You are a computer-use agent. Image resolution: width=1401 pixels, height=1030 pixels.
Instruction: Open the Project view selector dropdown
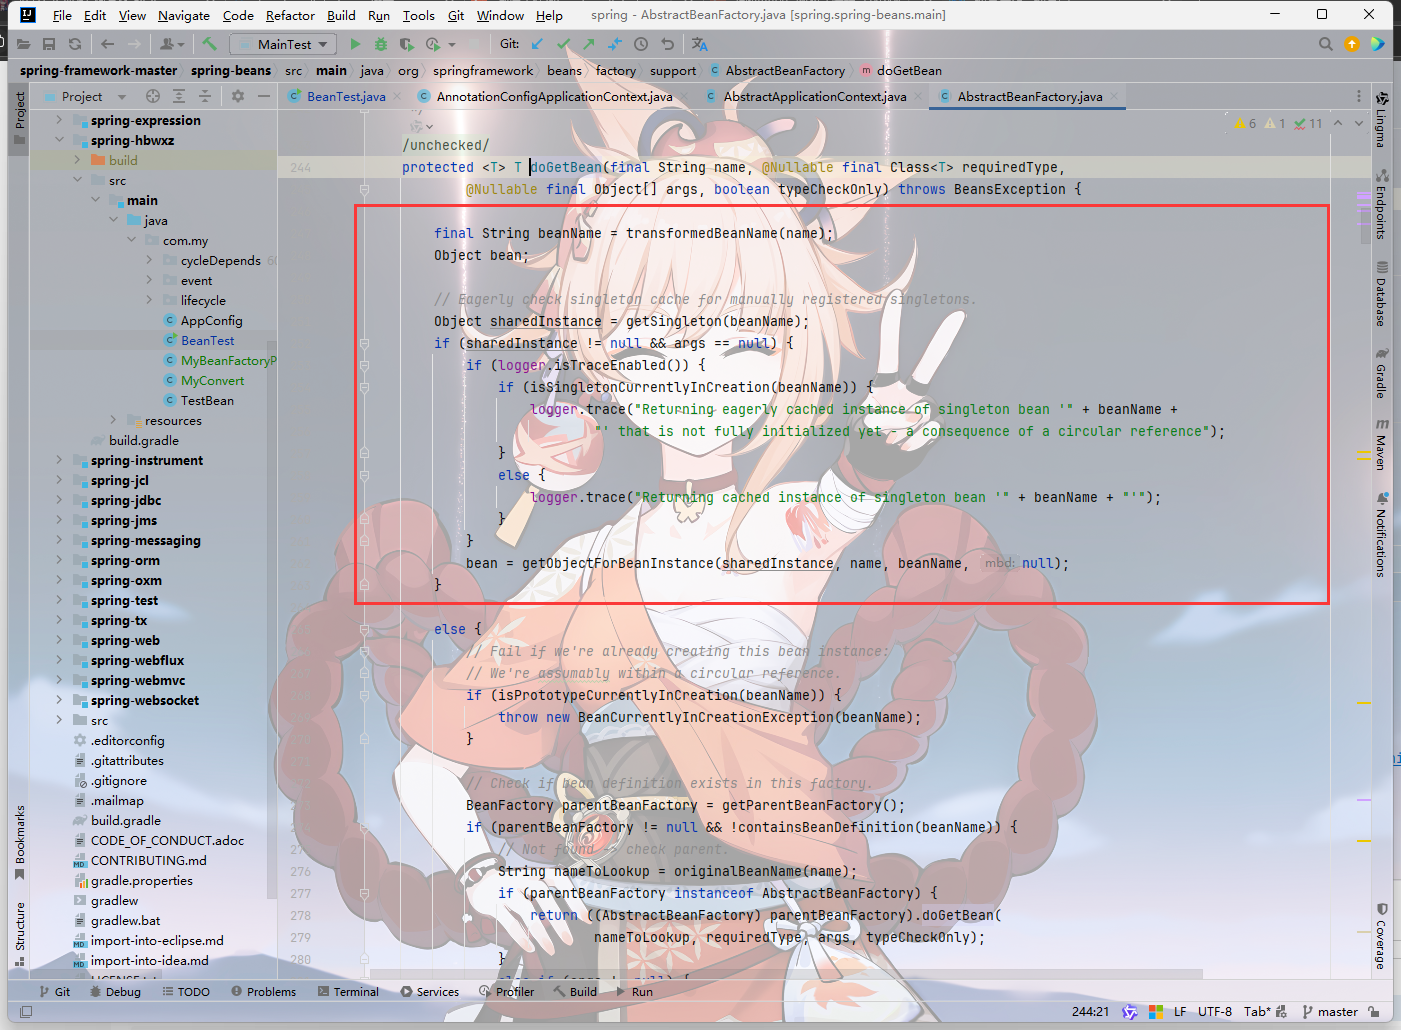point(94,96)
